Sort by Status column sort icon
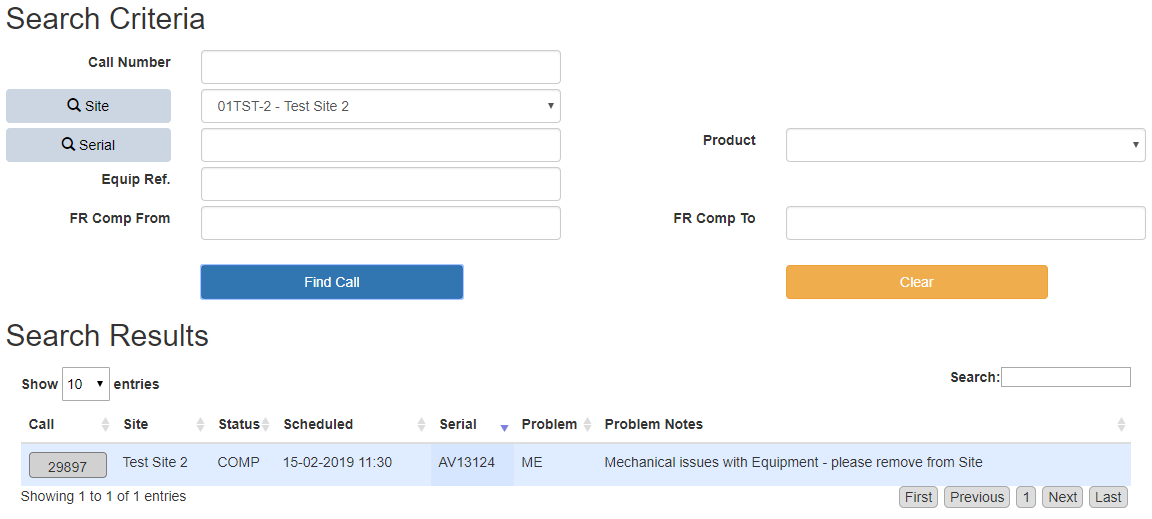1152x519 pixels. pos(266,425)
